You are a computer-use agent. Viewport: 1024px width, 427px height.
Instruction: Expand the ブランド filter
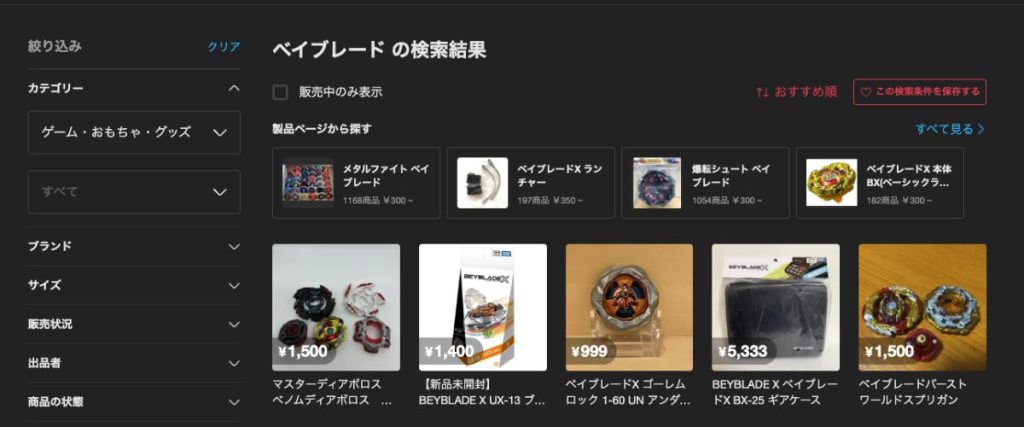[134, 247]
